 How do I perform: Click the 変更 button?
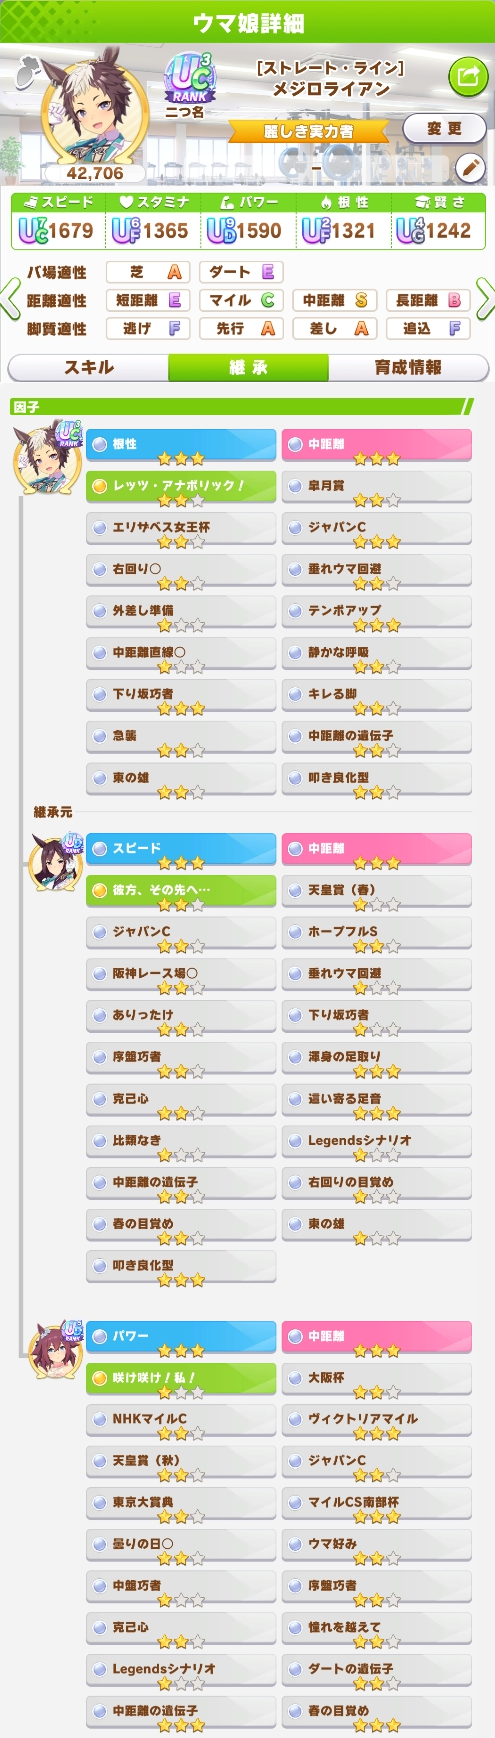[x=444, y=128]
